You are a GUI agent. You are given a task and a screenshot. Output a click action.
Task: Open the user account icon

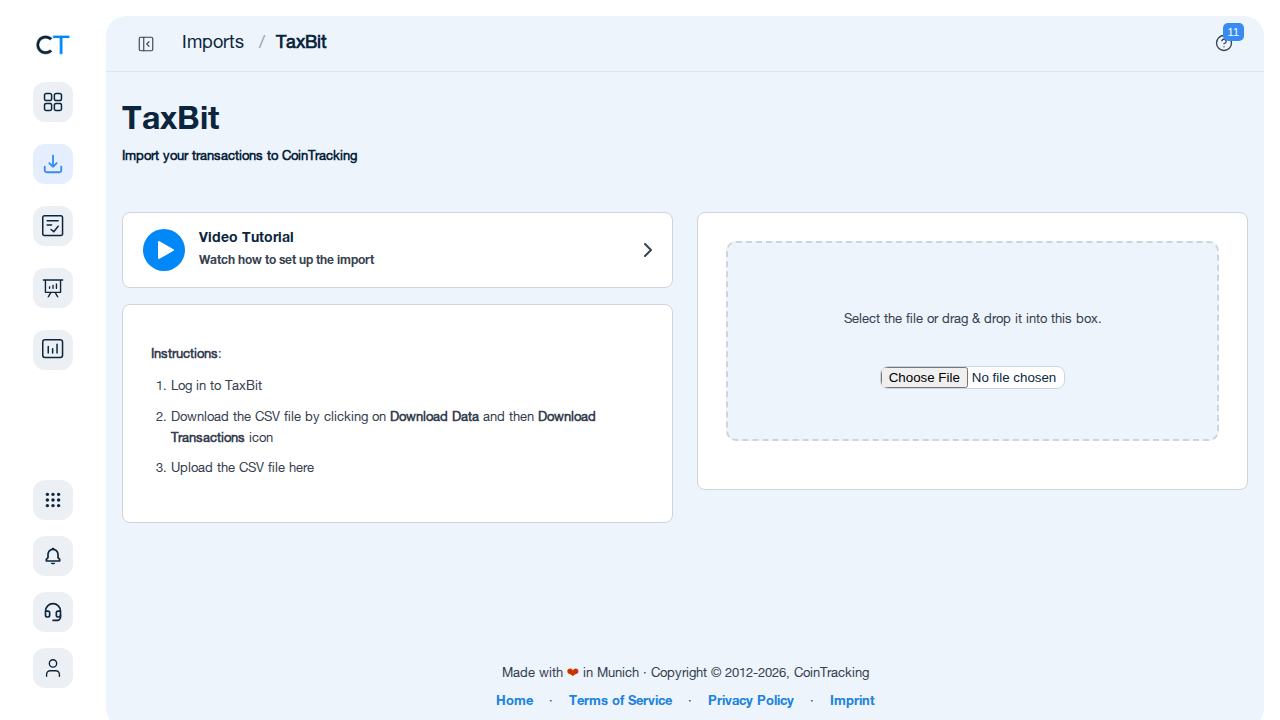click(x=53, y=668)
